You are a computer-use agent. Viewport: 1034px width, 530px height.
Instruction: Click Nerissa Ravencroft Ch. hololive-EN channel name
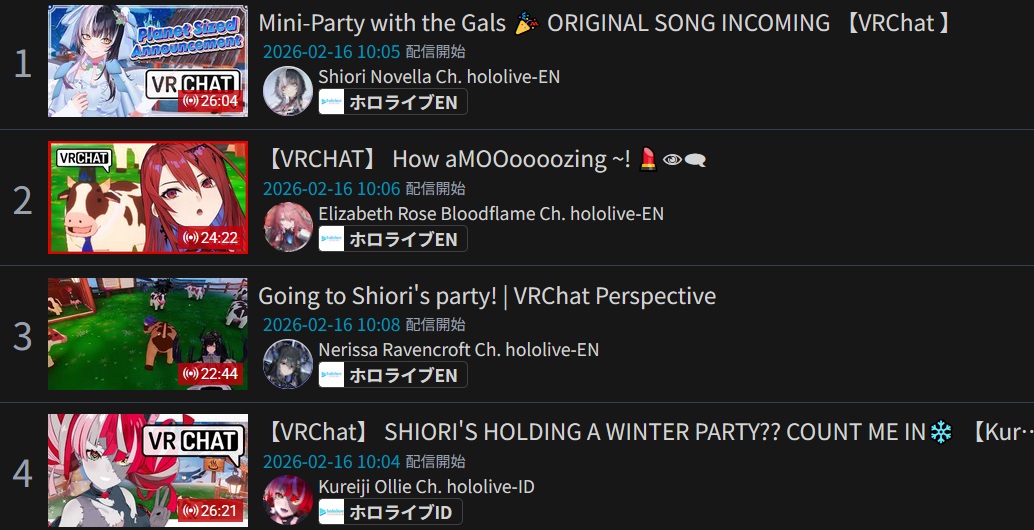click(459, 350)
